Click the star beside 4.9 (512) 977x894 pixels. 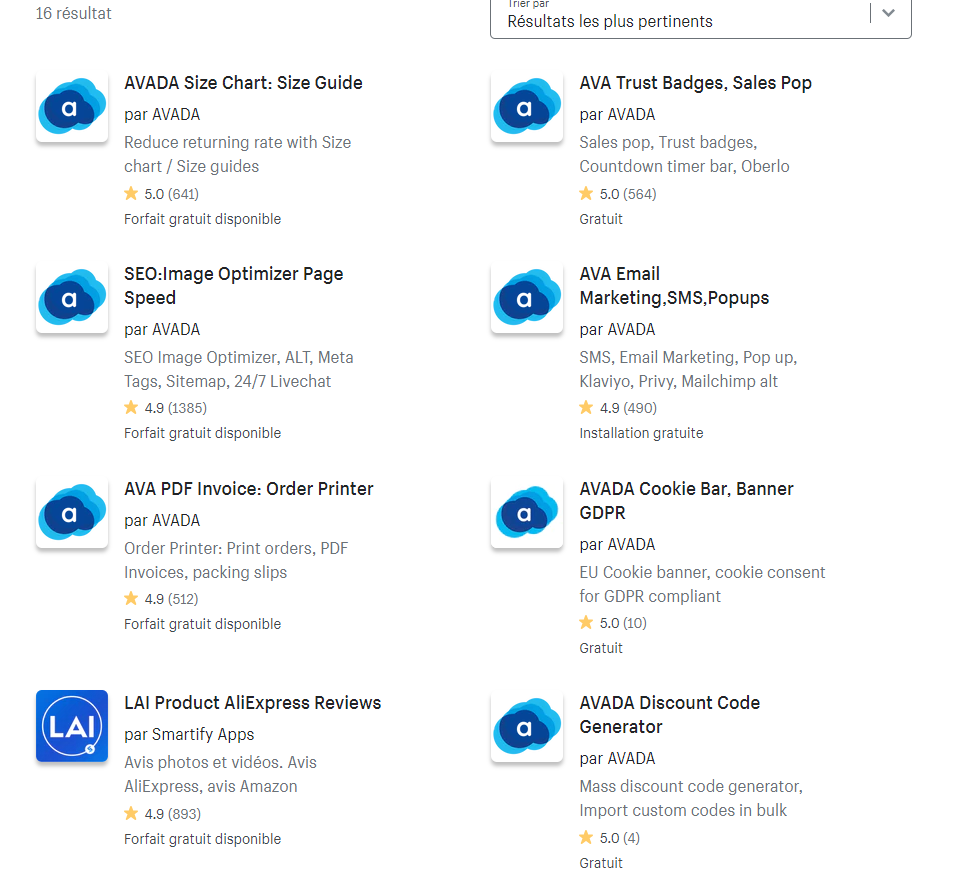131,598
